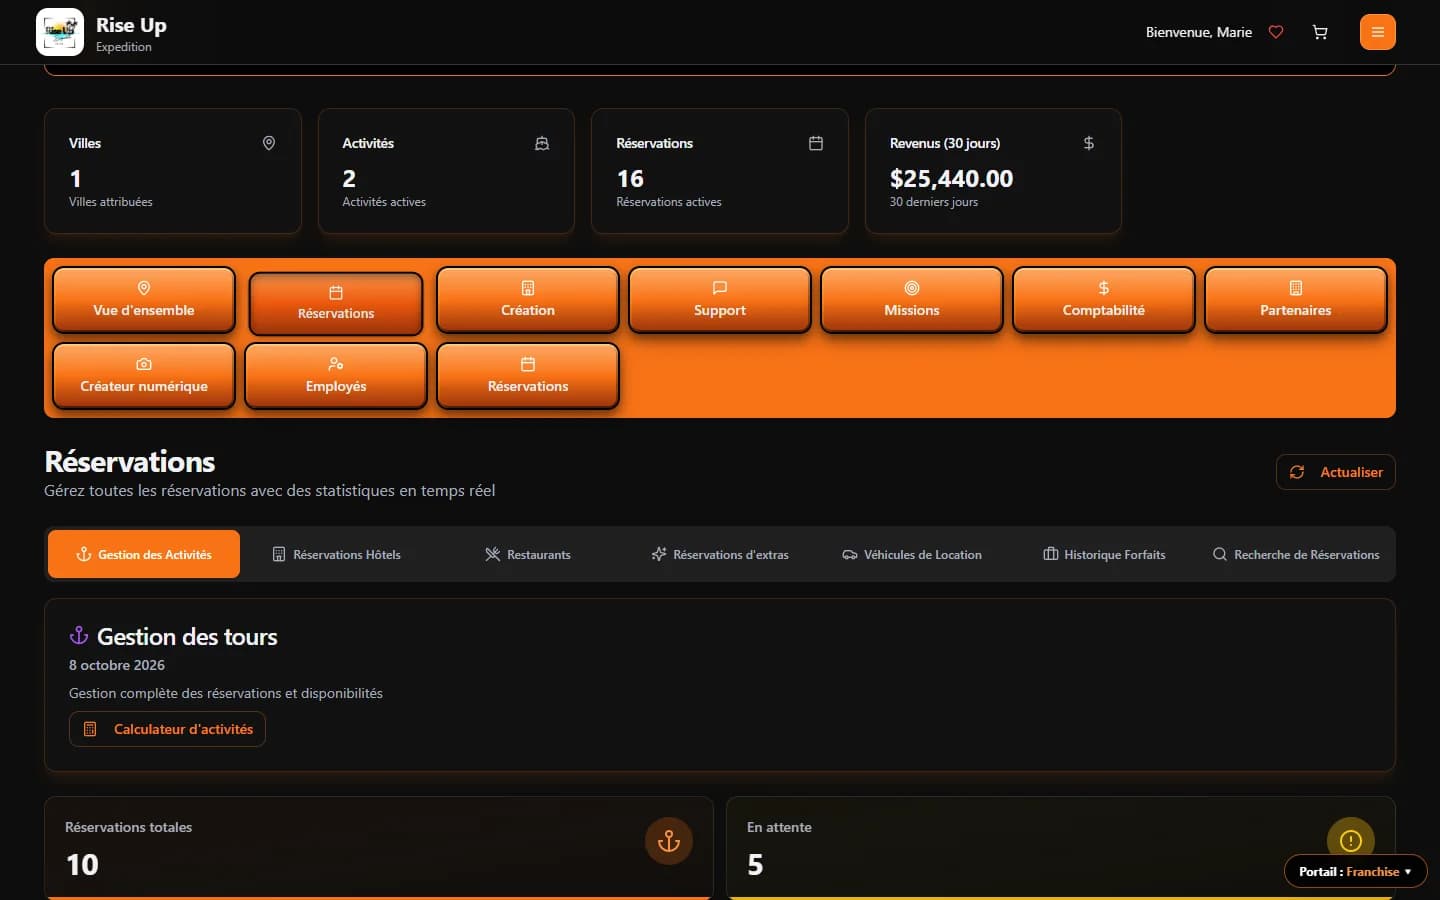Select the Gestion des Activités tab
The height and width of the screenshot is (900, 1440).
(x=144, y=554)
